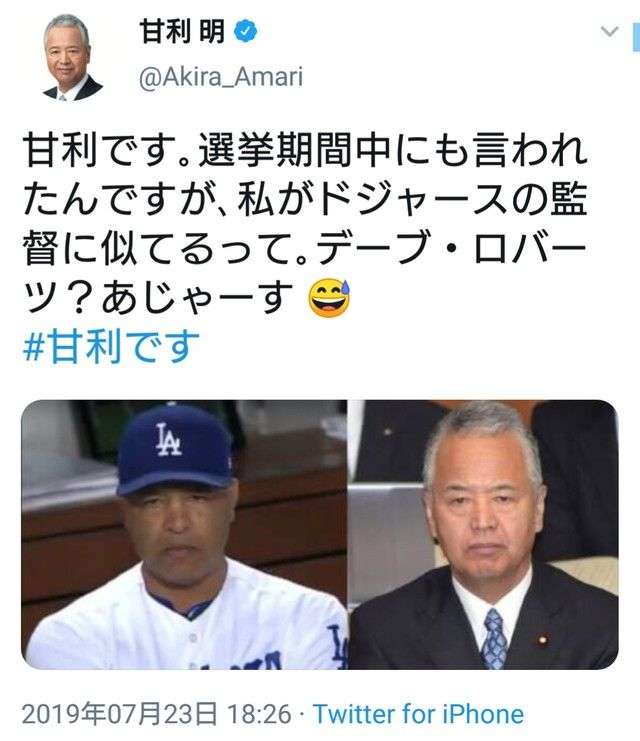Click the sweating smile emoji

tap(329, 298)
